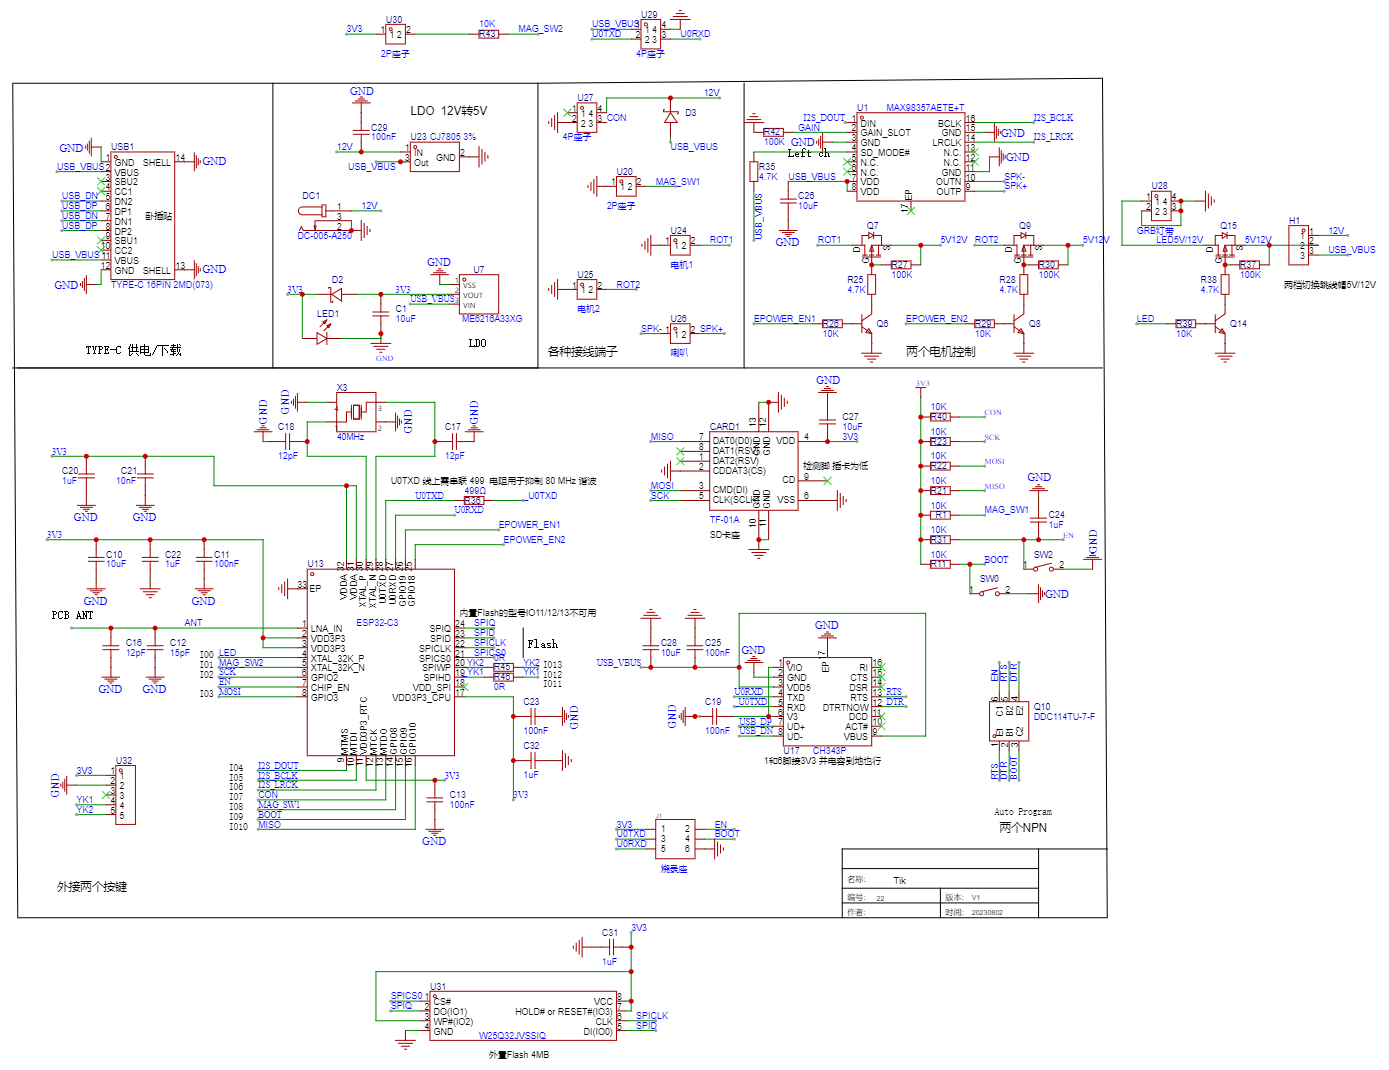Select the ROT2 net label beside U25

coord(628,285)
